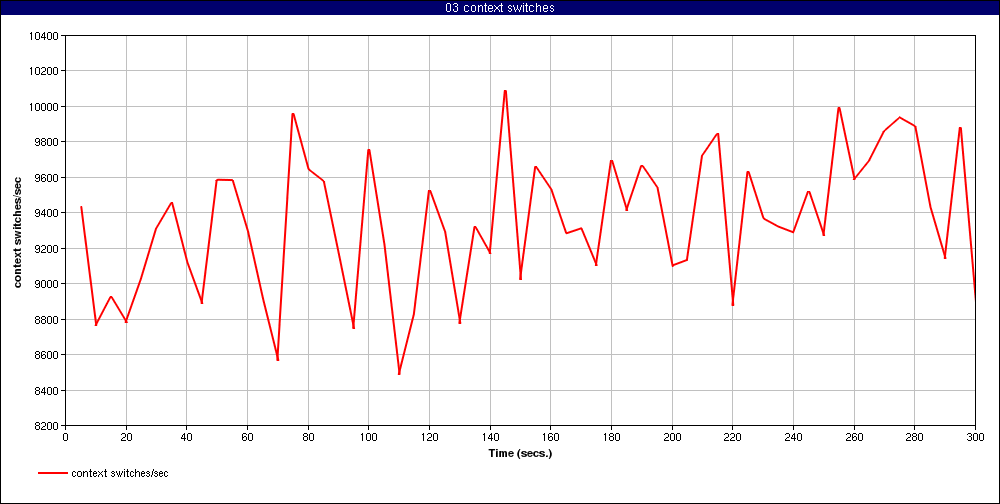Click the 300 x-axis tick label

975,436
